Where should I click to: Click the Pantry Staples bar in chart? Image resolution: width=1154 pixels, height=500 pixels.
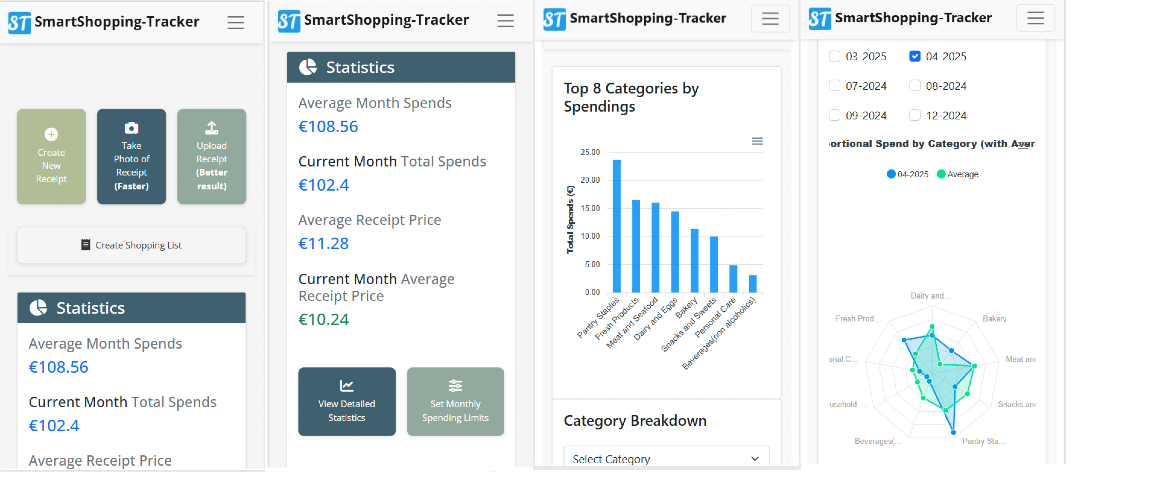(617, 226)
